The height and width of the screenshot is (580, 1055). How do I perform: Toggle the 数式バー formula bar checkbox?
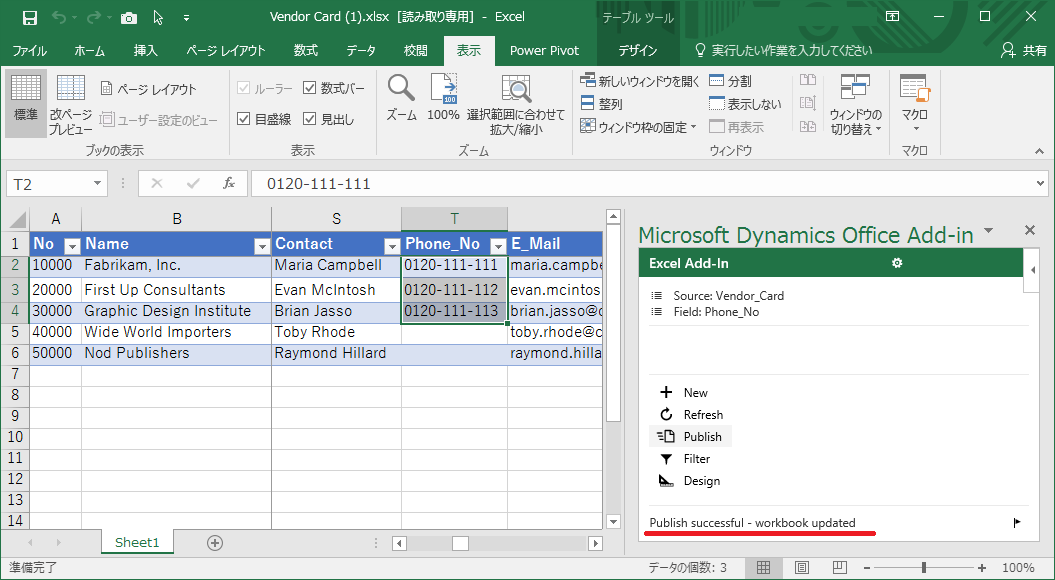click(310, 88)
